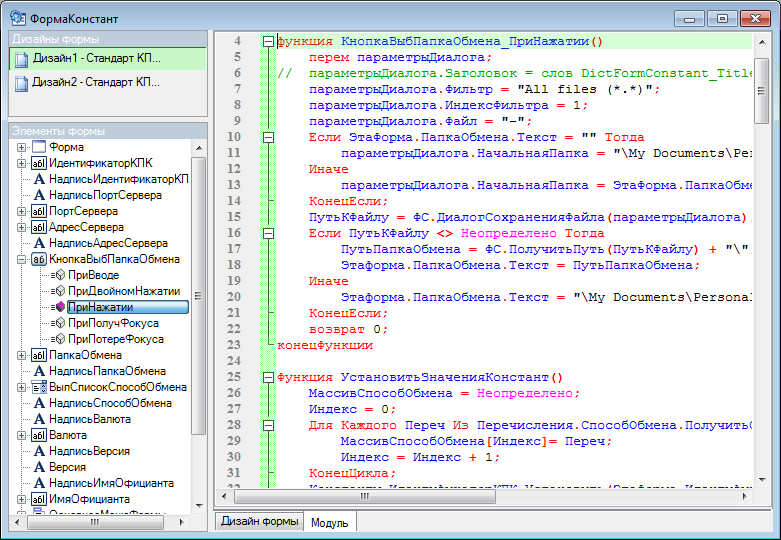This screenshot has height=540, width=781.
Task: Select Дизайн1 - Стандарт КП design
Action: pyautogui.click(x=108, y=58)
